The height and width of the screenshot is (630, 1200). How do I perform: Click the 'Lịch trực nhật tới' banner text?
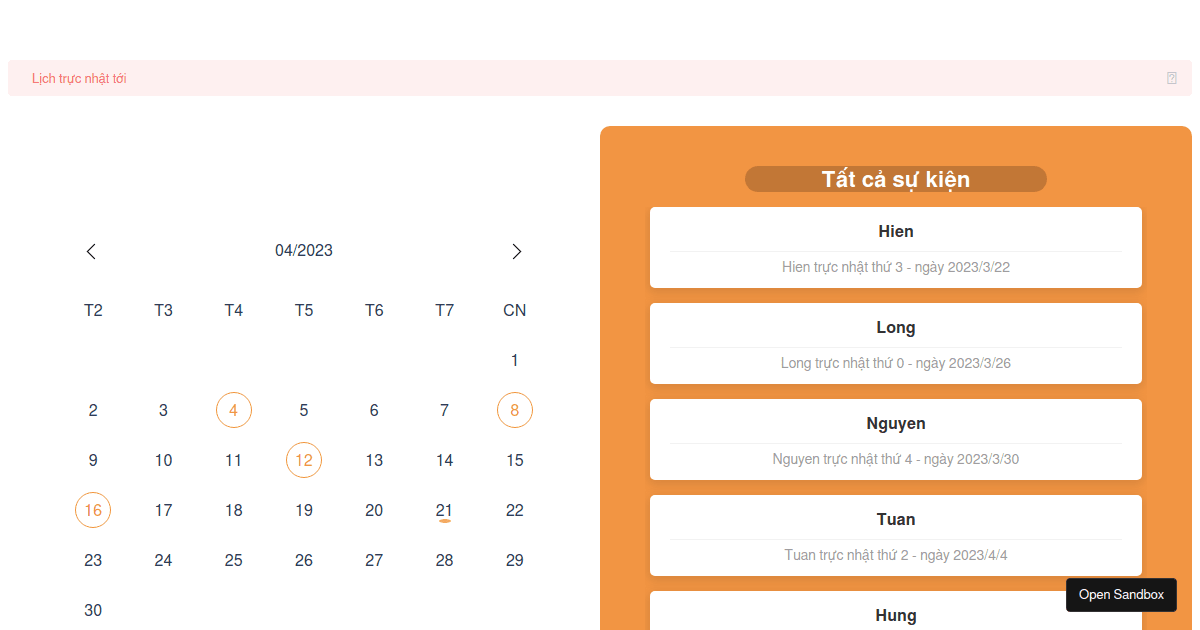pyautogui.click(x=78, y=77)
